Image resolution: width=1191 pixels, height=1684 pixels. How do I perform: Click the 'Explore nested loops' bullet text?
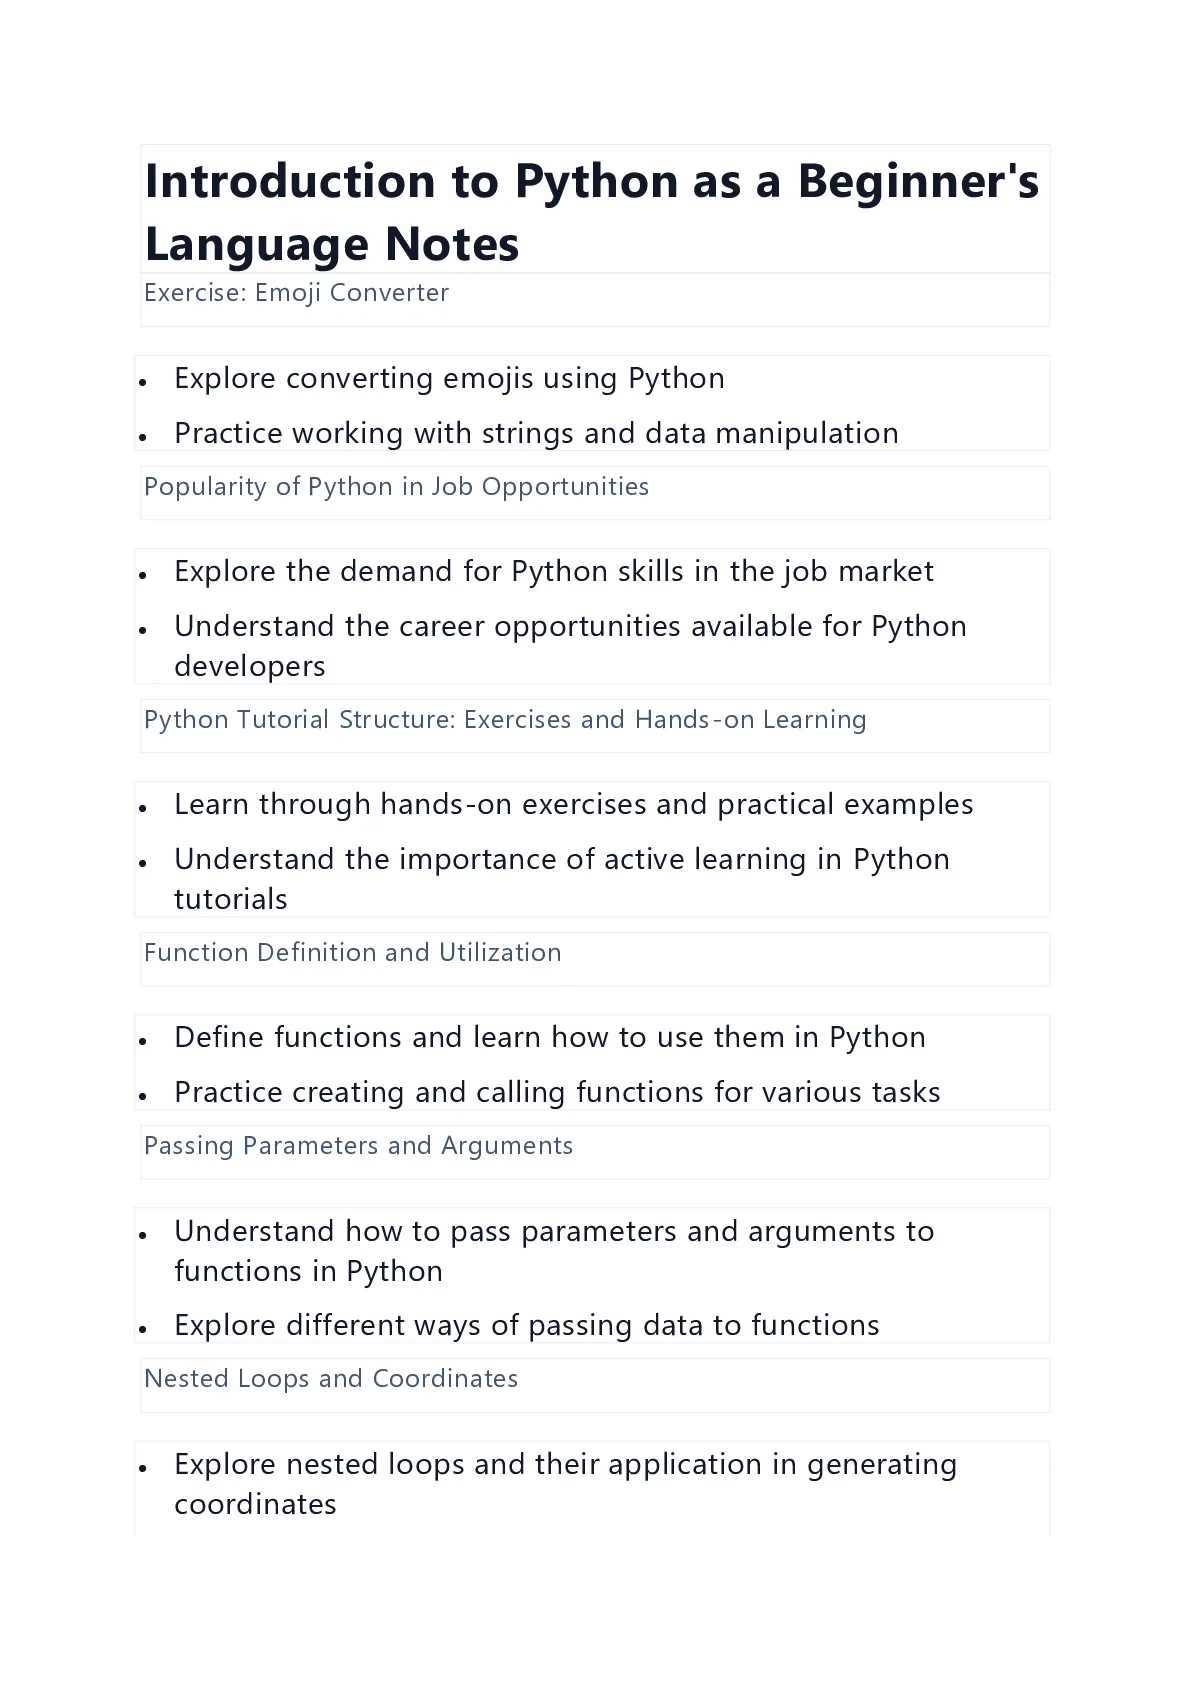565,1484
